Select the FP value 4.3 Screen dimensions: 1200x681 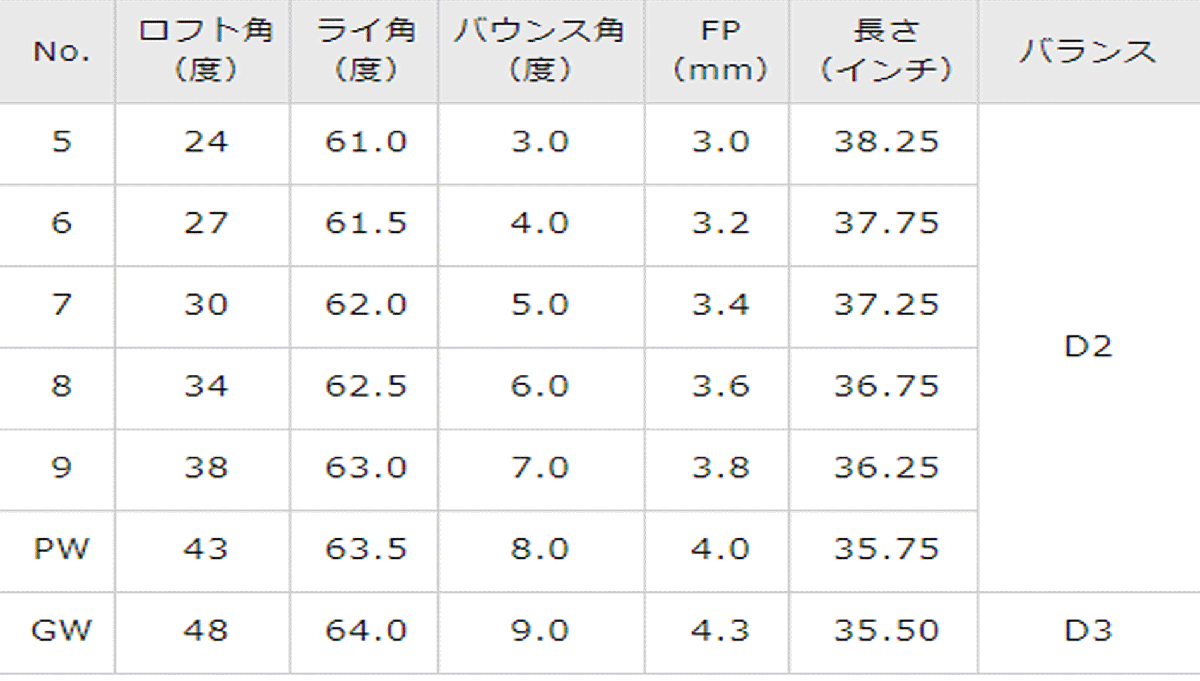(x=720, y=631)
